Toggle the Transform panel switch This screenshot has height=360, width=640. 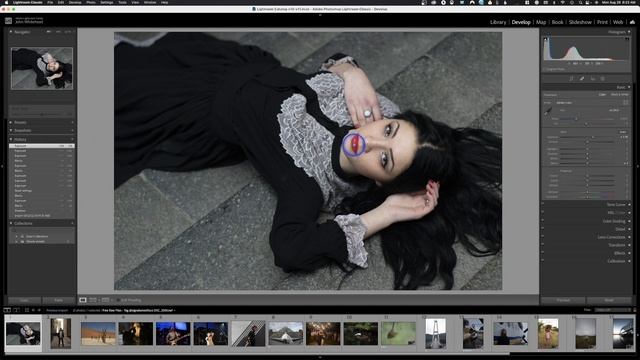point(542,245)
